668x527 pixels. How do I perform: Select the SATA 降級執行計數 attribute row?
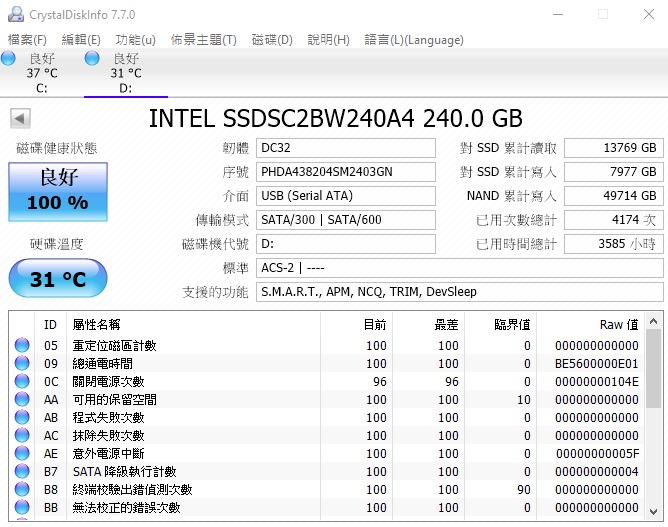(x=327, y=471)
